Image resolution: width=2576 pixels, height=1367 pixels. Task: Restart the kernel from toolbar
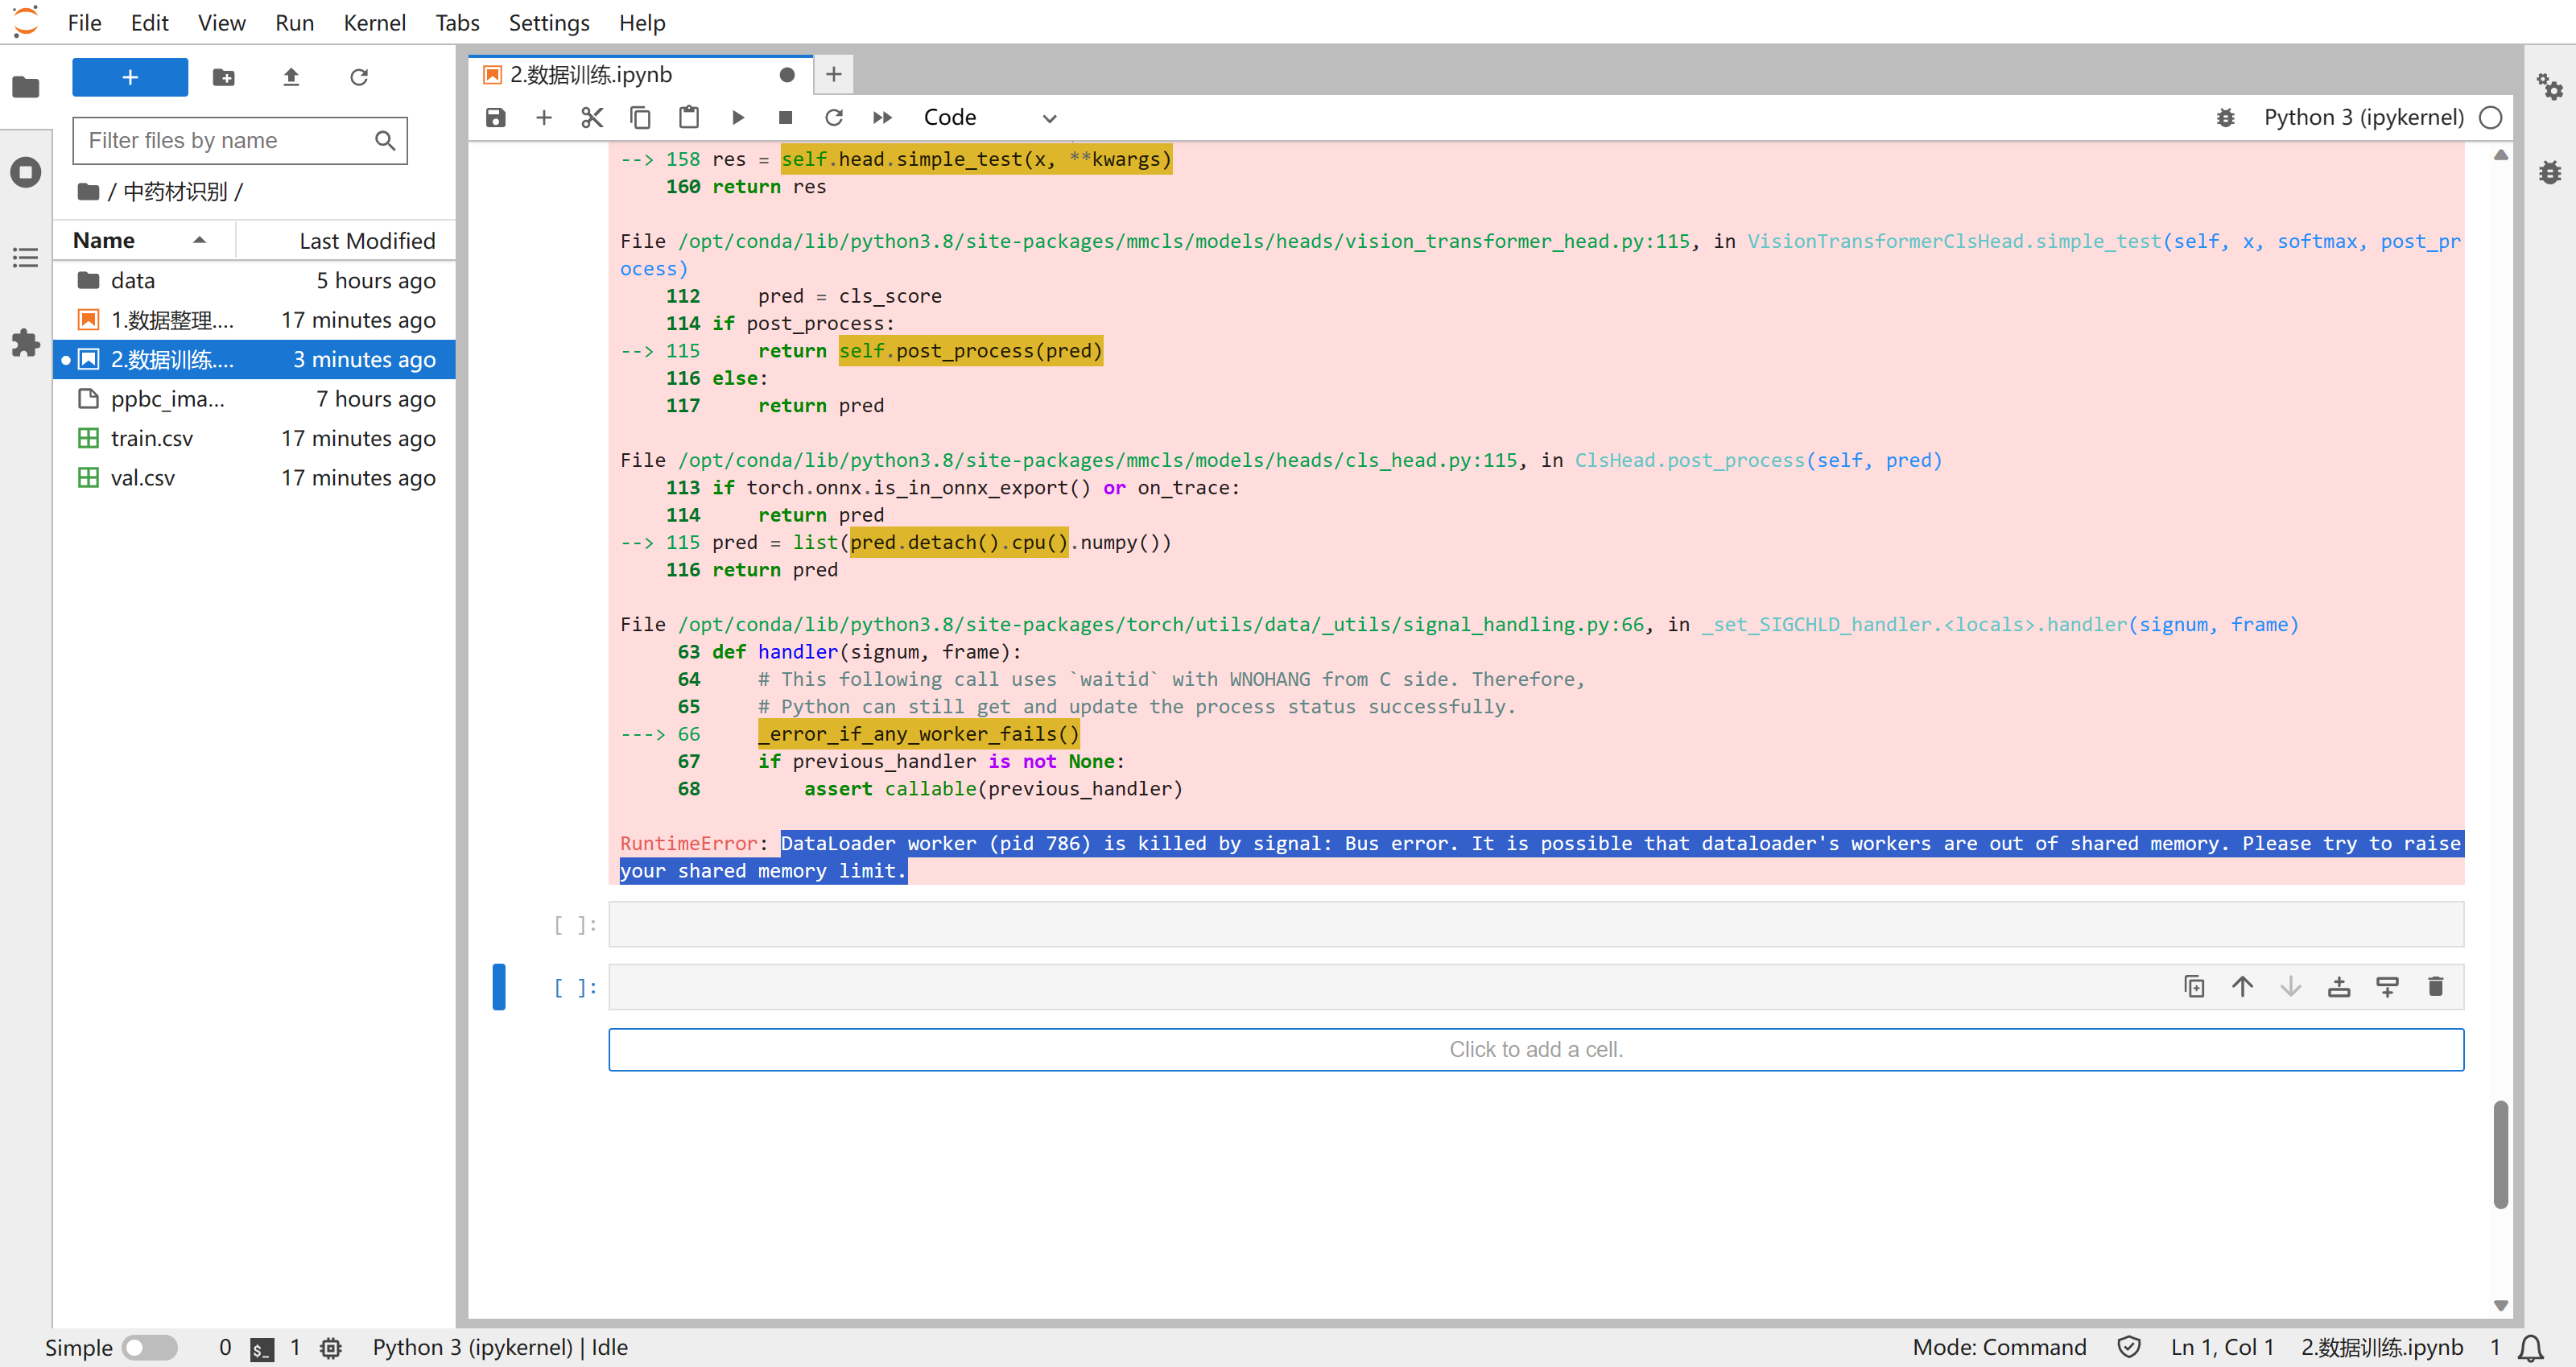point(834,118)
